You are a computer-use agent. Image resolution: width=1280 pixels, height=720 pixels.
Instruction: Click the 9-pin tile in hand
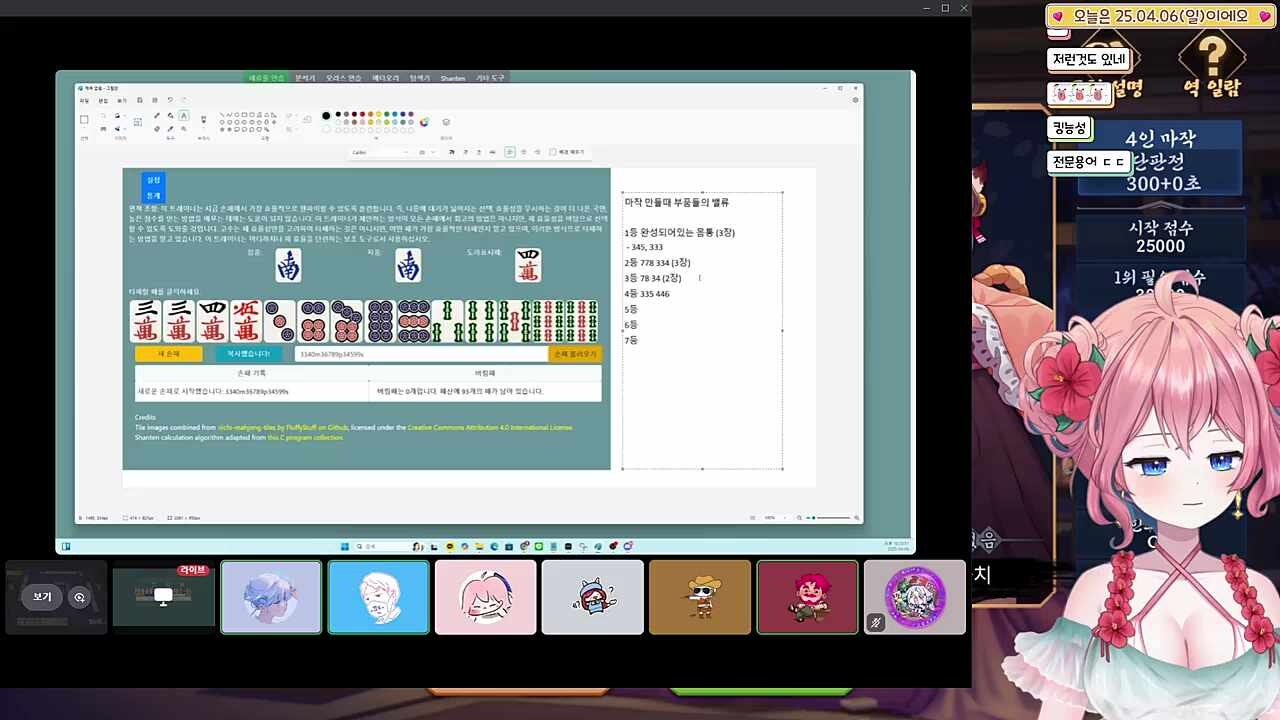click(414, 321)
